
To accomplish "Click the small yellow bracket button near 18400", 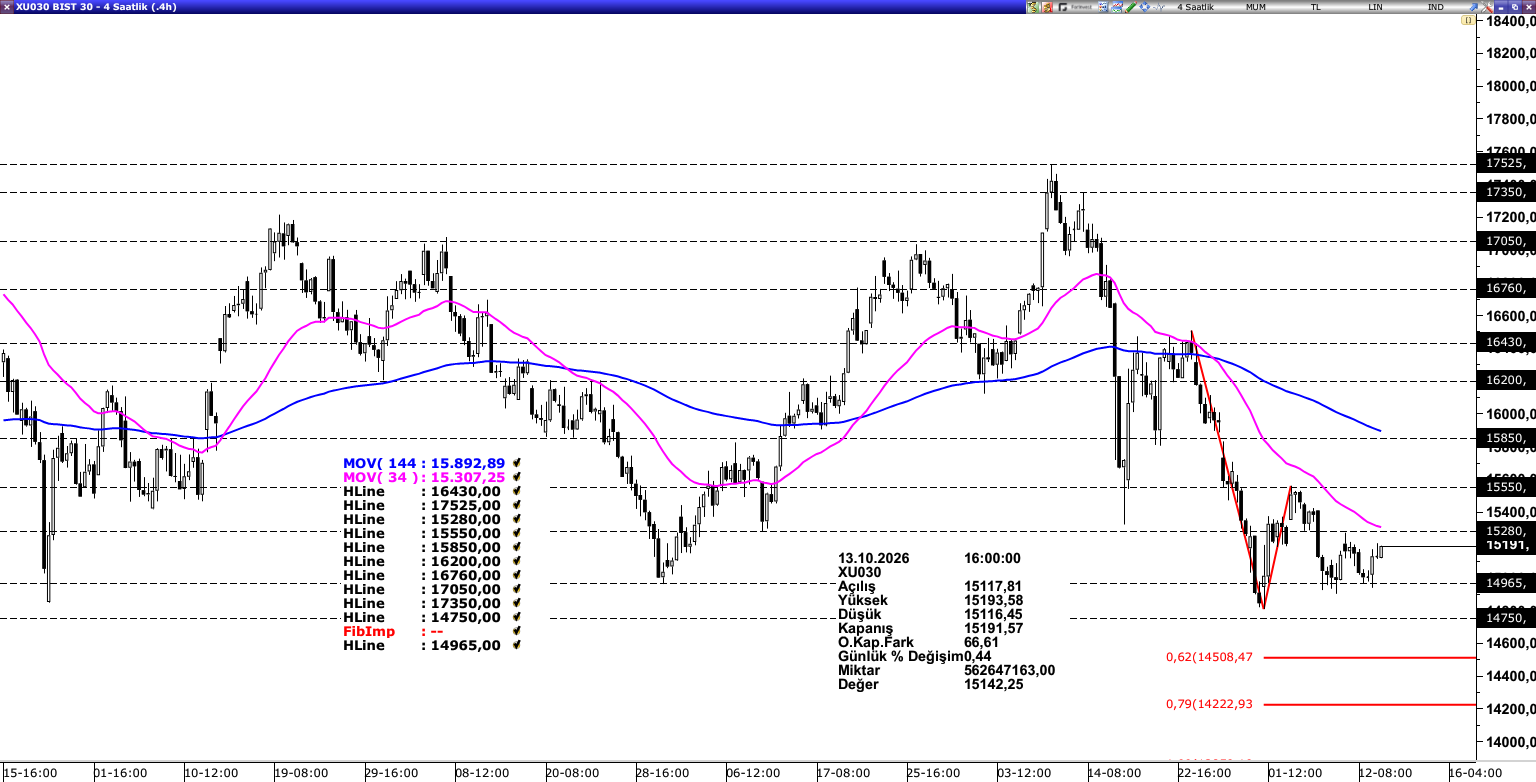I will click(x=1468, y=20).
